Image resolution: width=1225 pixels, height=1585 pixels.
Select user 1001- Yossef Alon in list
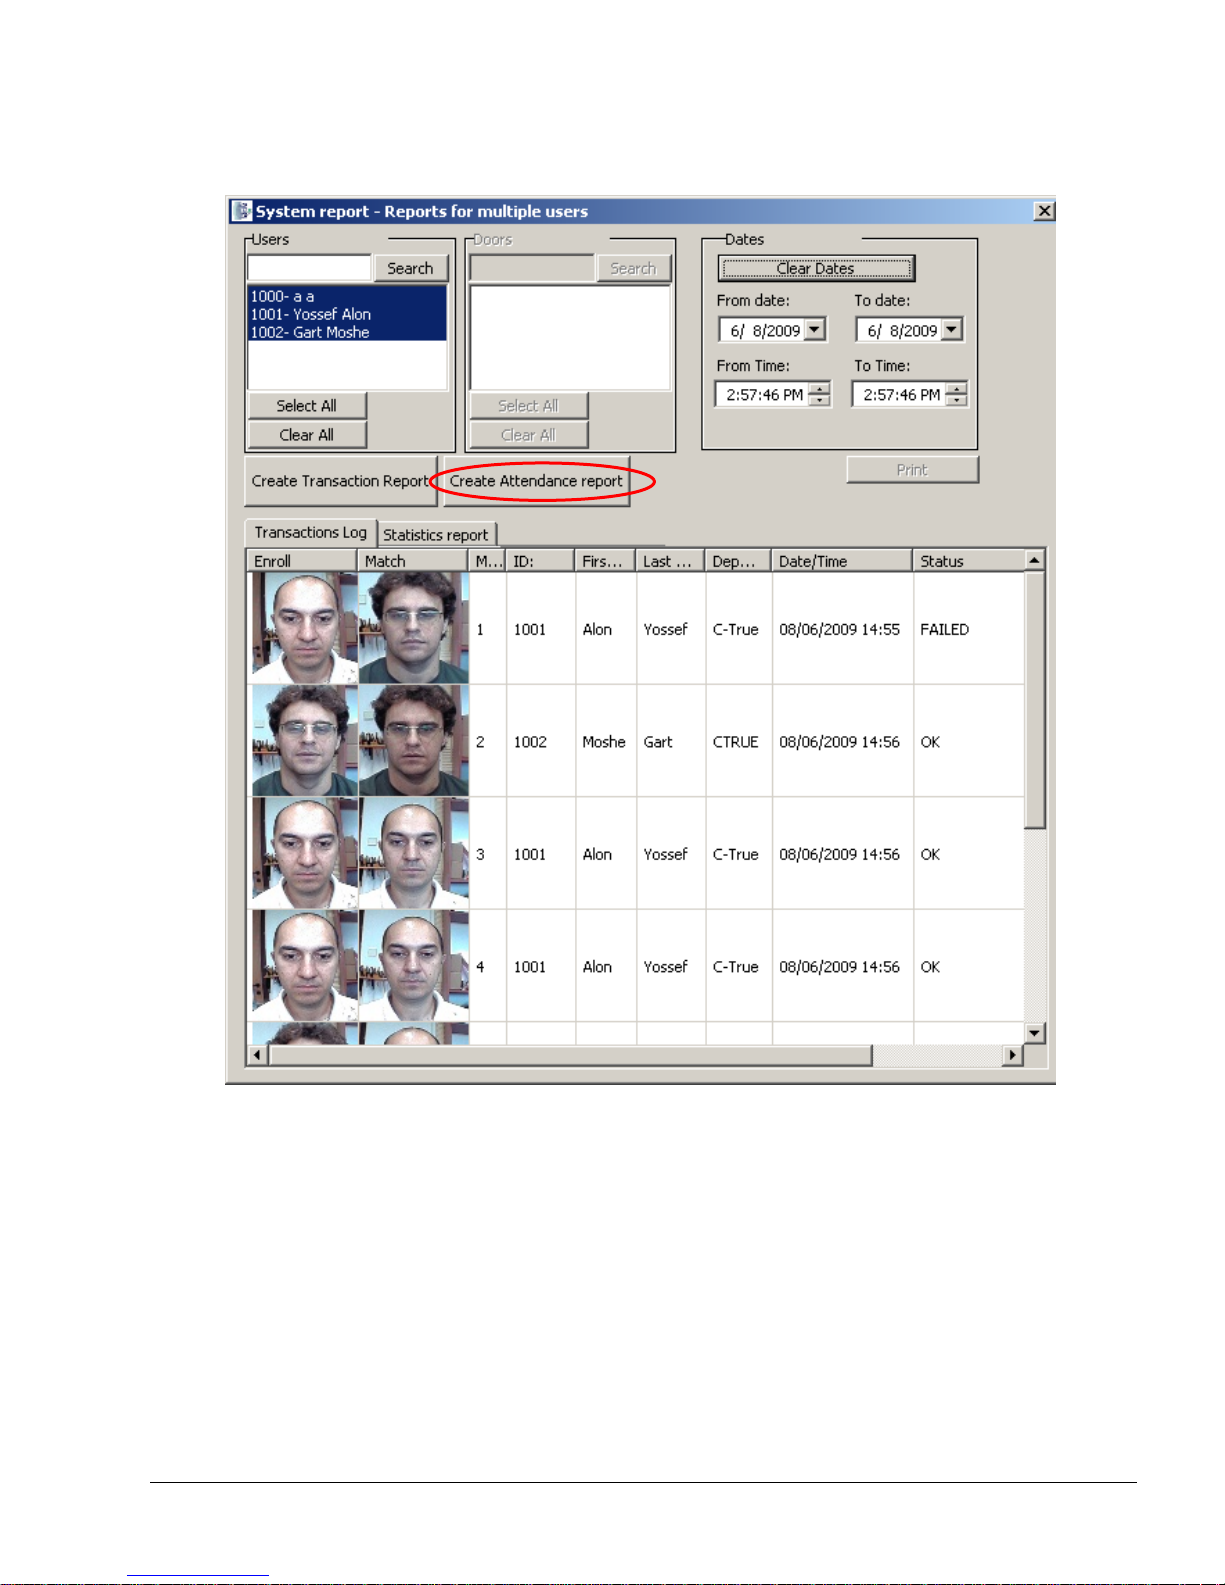tap(347, 314)
